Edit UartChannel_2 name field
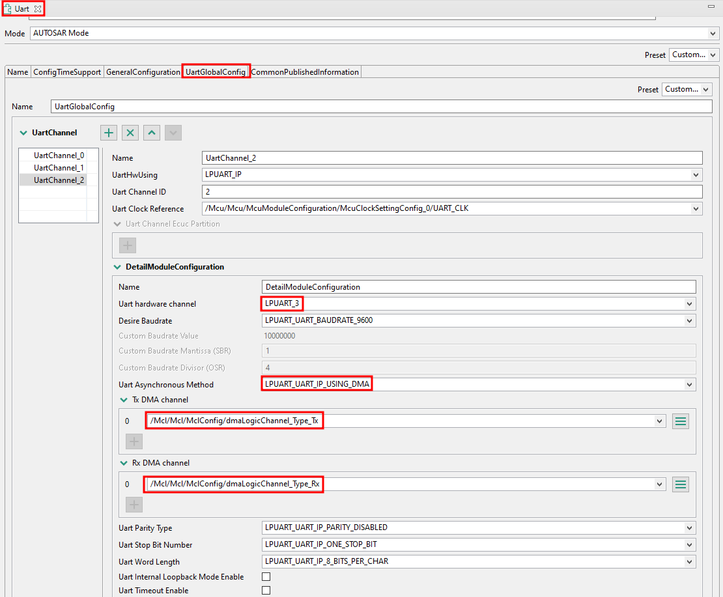 pos(452,158)
